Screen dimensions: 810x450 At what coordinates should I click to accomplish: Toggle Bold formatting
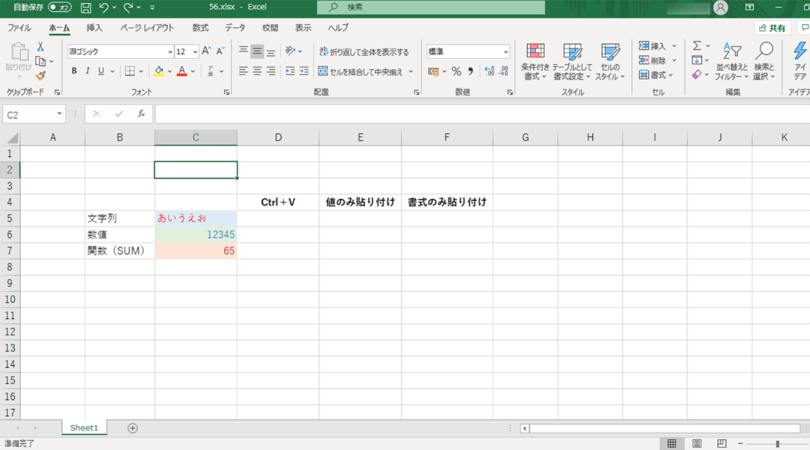[x=74, y=72]
